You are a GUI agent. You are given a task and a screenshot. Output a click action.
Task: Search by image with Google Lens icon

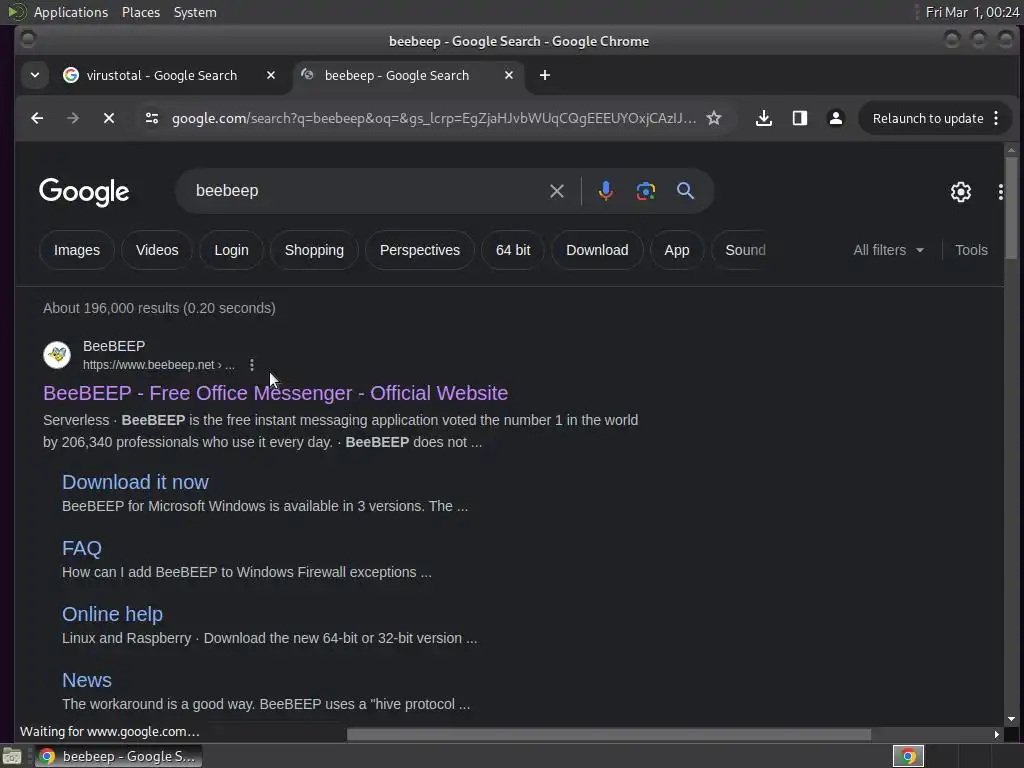click(x=645, y=191)
